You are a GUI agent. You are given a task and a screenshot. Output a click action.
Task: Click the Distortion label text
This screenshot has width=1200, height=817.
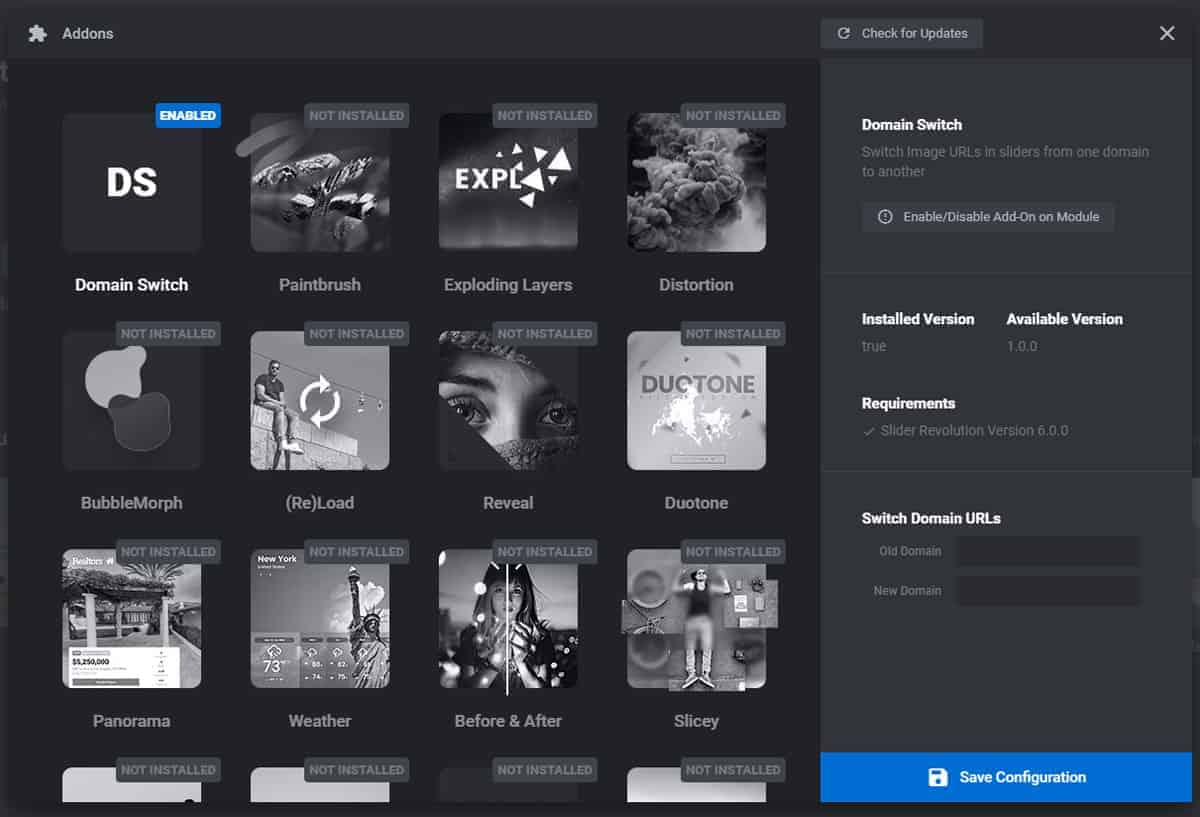(x=696, y=285)
